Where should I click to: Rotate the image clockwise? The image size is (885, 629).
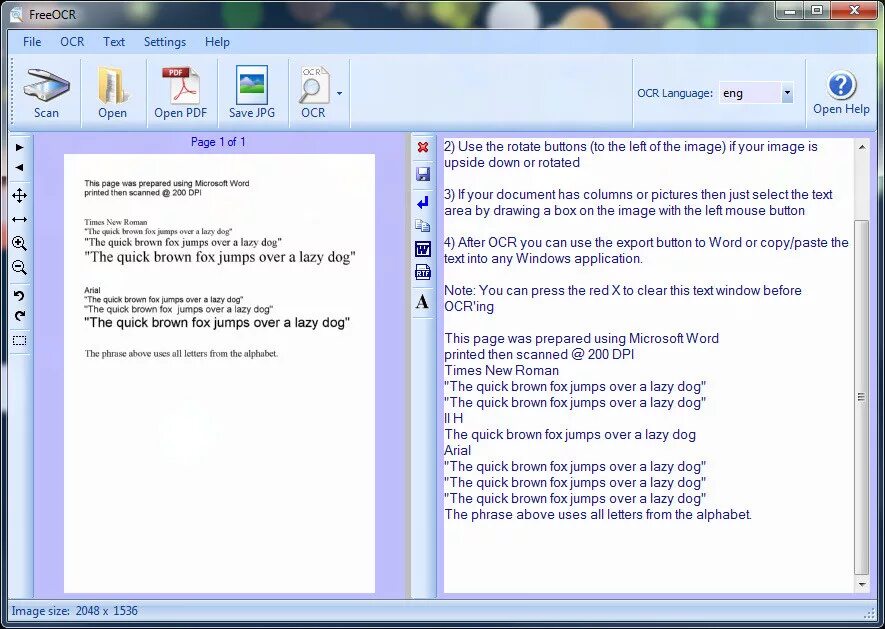pos(20,316)
